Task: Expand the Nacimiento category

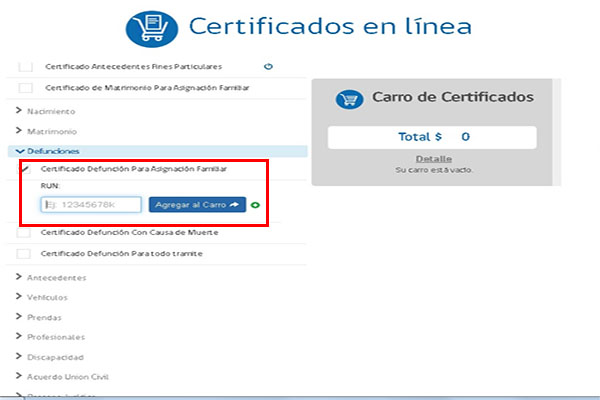Action: pyautogui.click(x=46, y=111)
